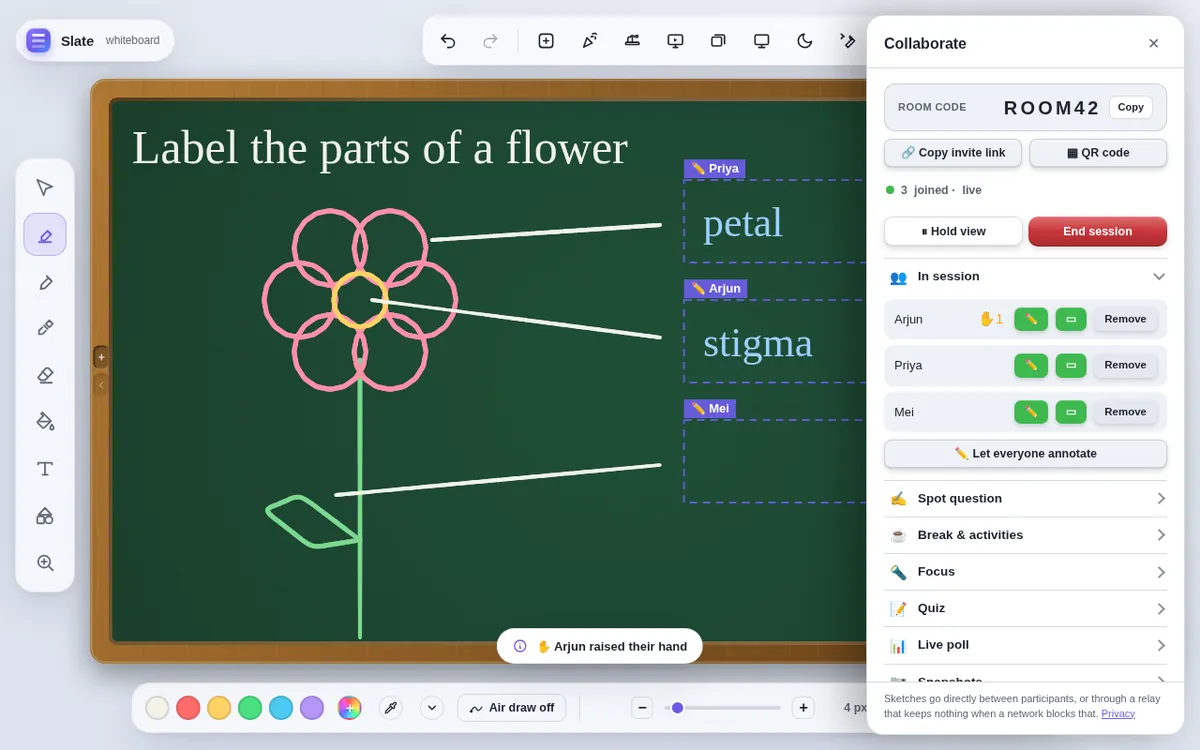1200x750 pixels.
Task: Click the overlapping squares duplicate icon
Action: (718, 41)
